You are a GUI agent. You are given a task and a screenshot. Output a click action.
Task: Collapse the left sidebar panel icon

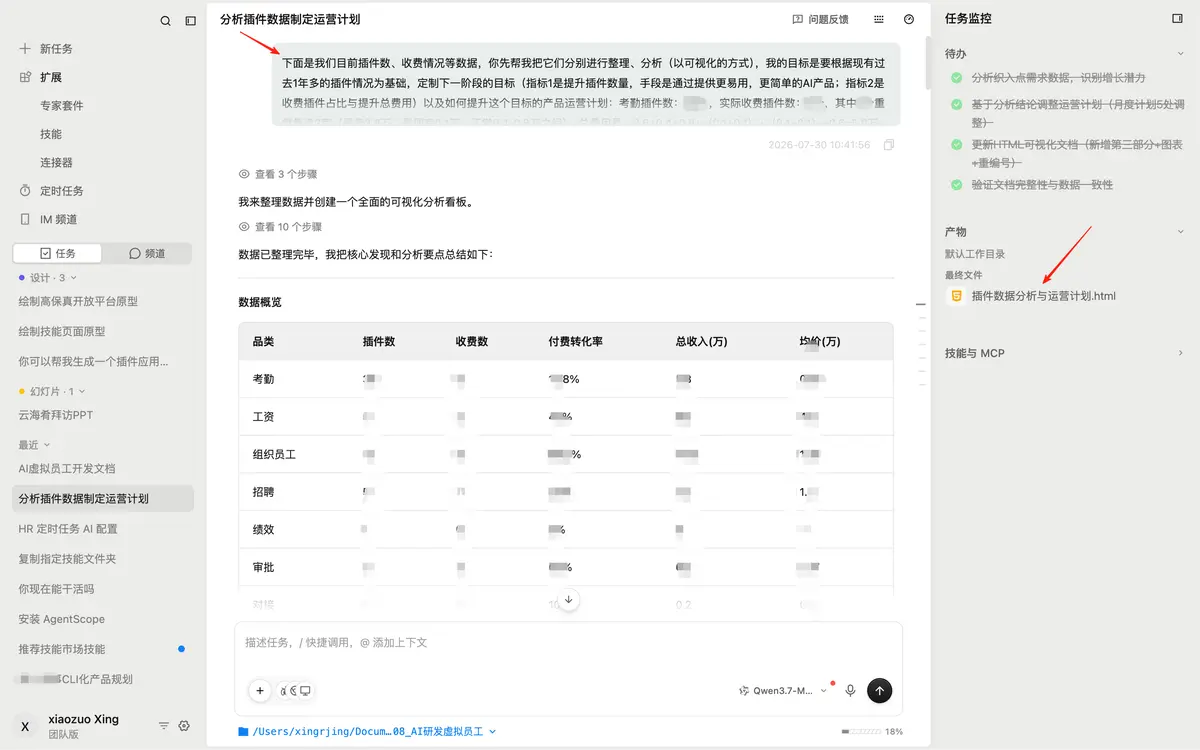(x=191, y=21)
